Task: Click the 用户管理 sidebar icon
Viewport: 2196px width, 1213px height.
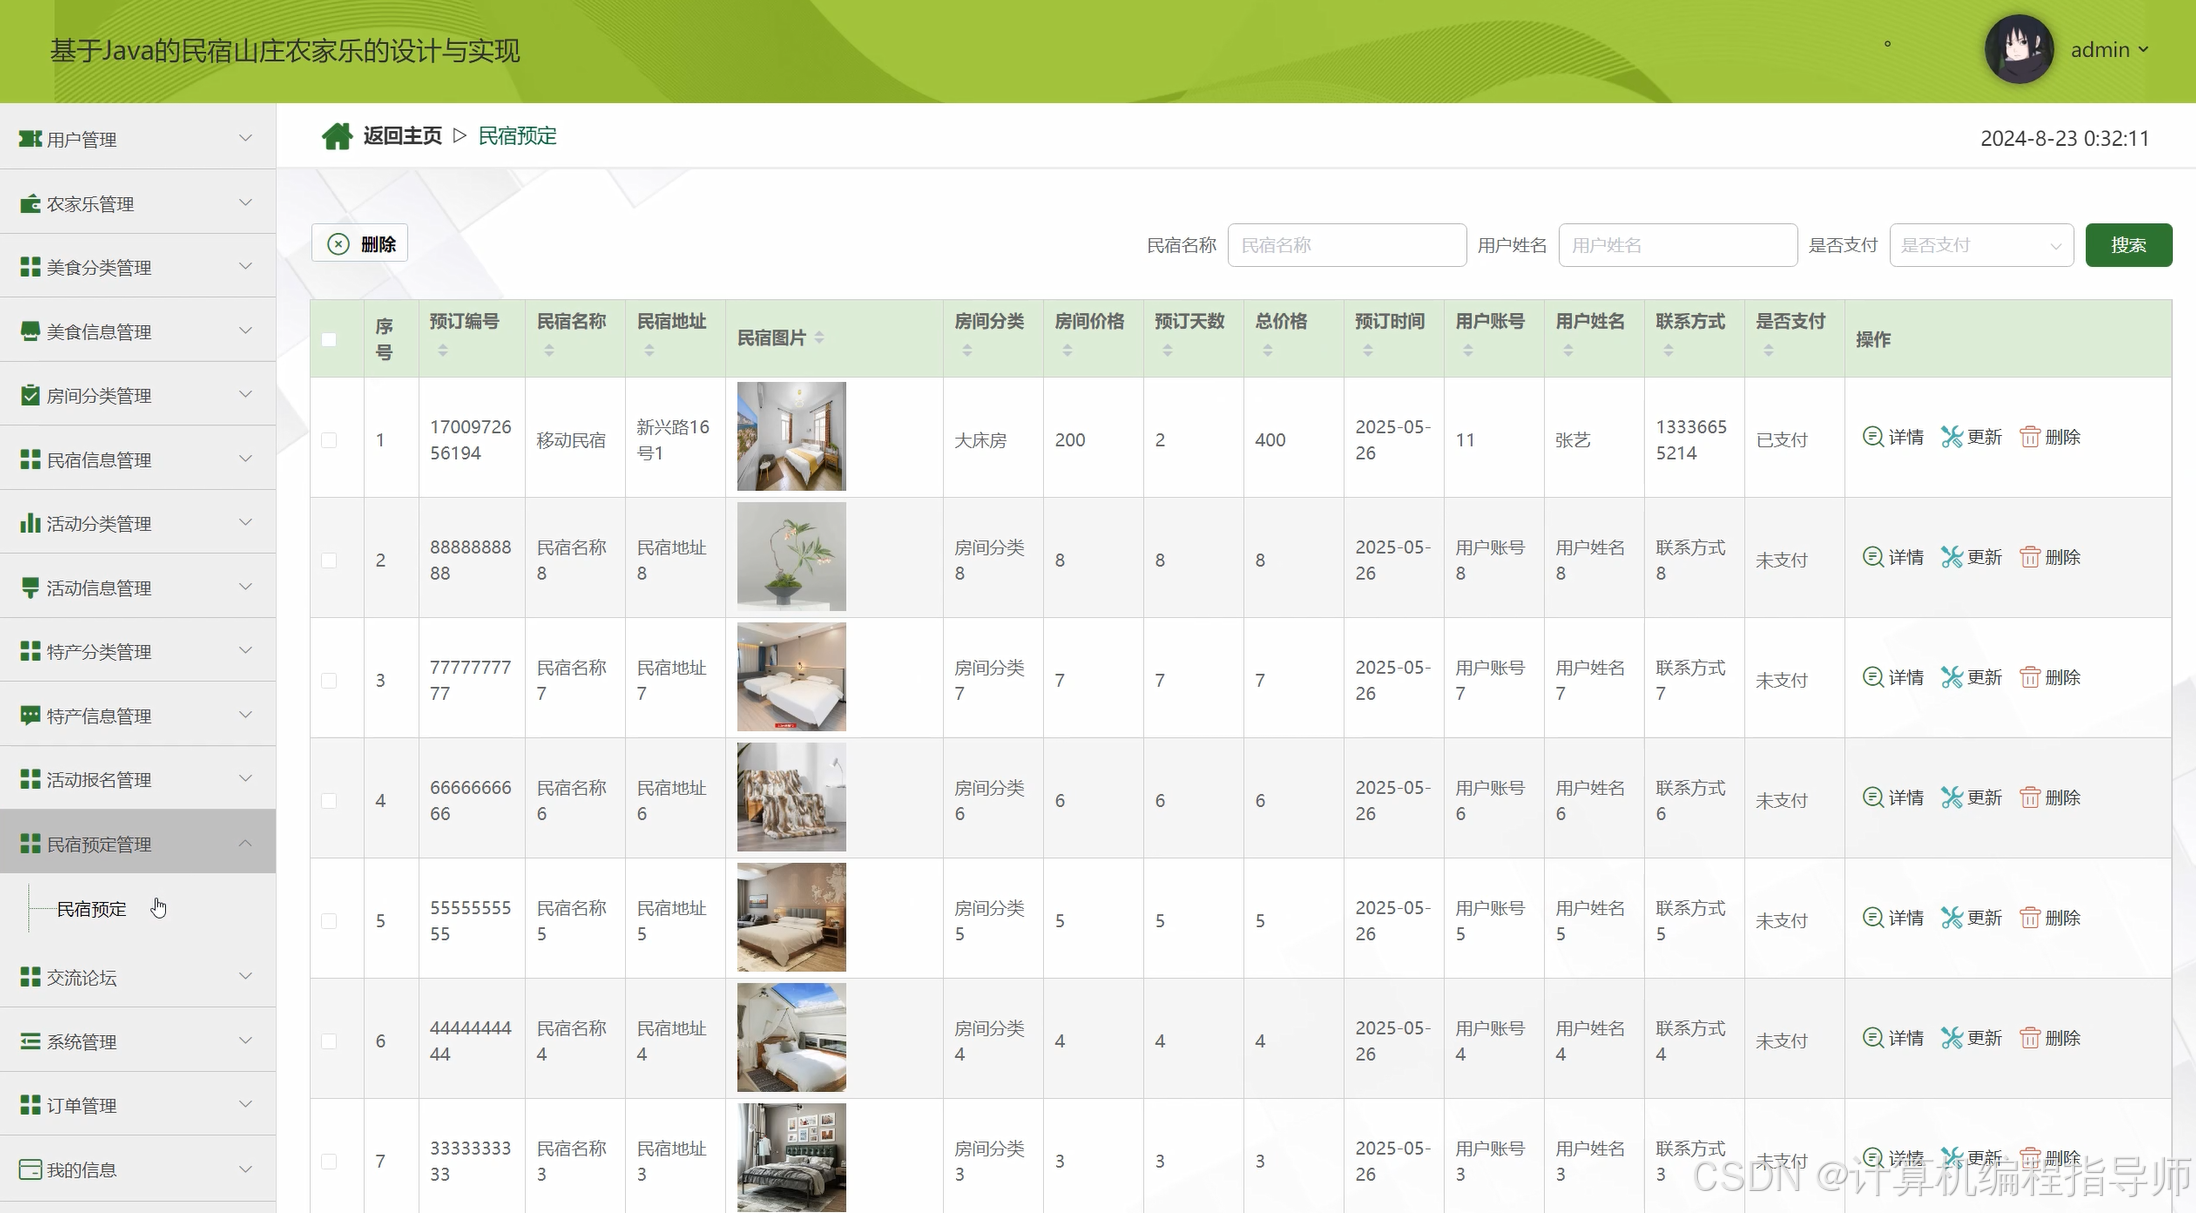Action: tap(30, 139)
